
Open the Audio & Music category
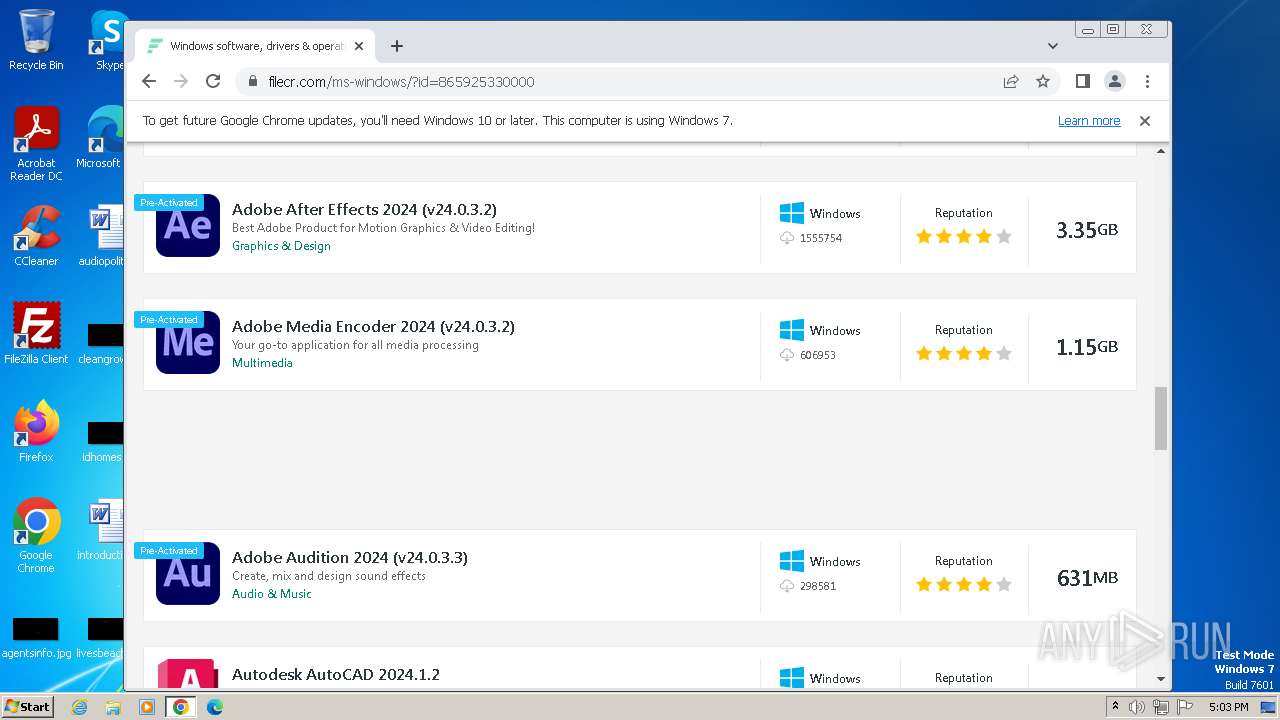pos(272,594)
